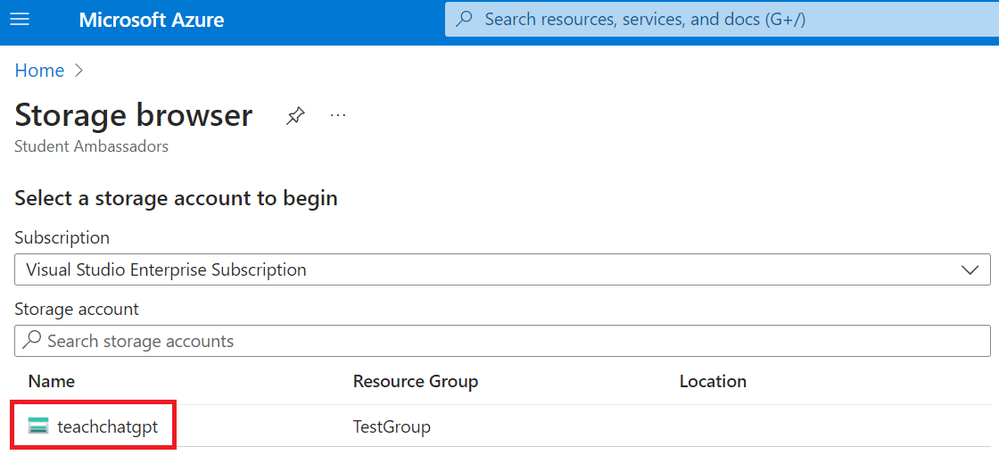Click the Microsoft Azure title

152,20
